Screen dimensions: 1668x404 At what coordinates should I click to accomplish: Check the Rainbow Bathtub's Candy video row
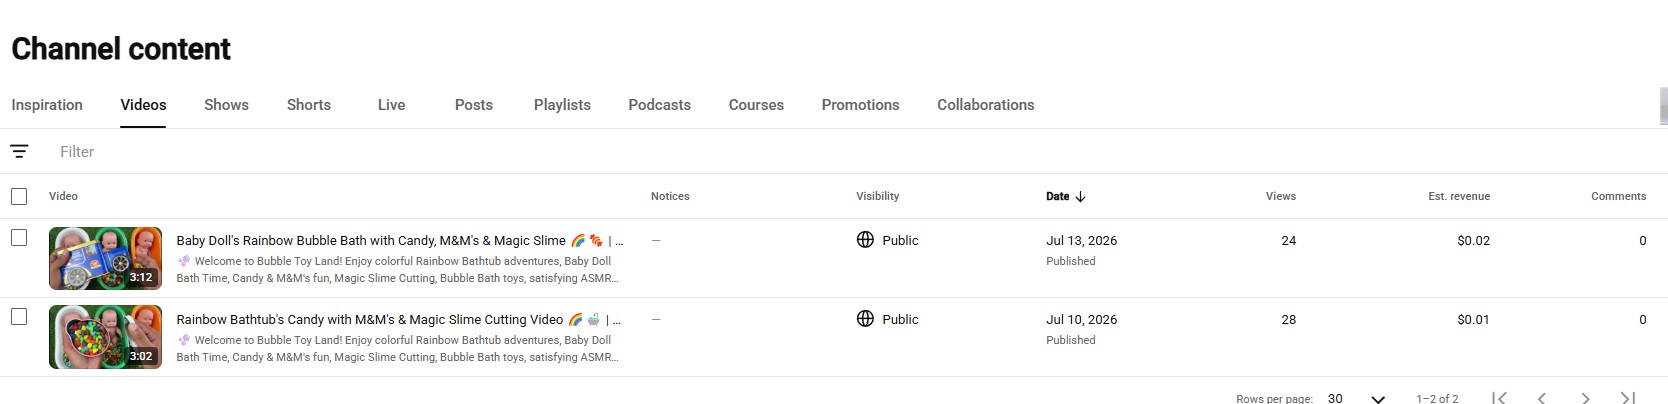(19, 317)
